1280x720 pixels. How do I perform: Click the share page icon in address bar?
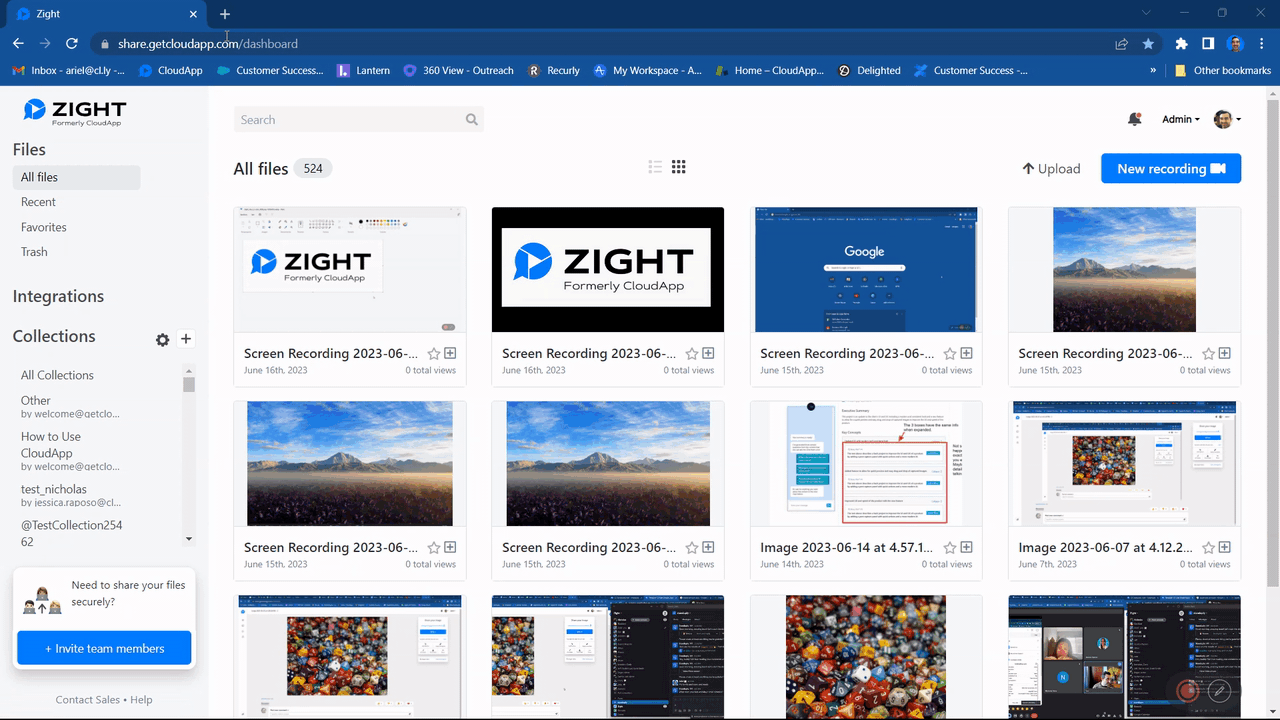point(1122,43)
